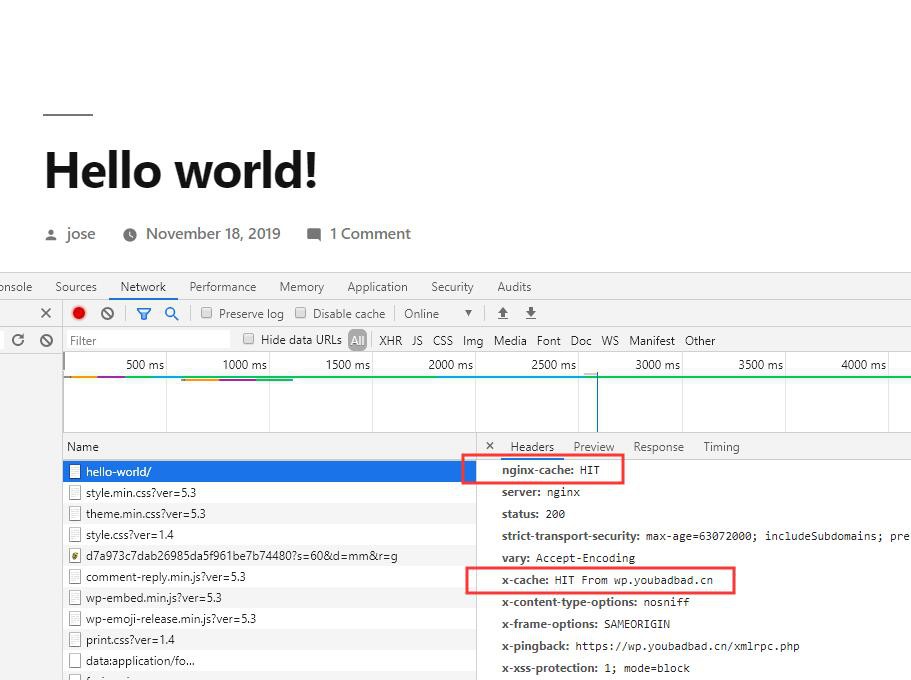This screenshot has height=680, width=911.
Task: Open the Online throttling dropdown
Action: pyautogui.click(x=438, y=313)
